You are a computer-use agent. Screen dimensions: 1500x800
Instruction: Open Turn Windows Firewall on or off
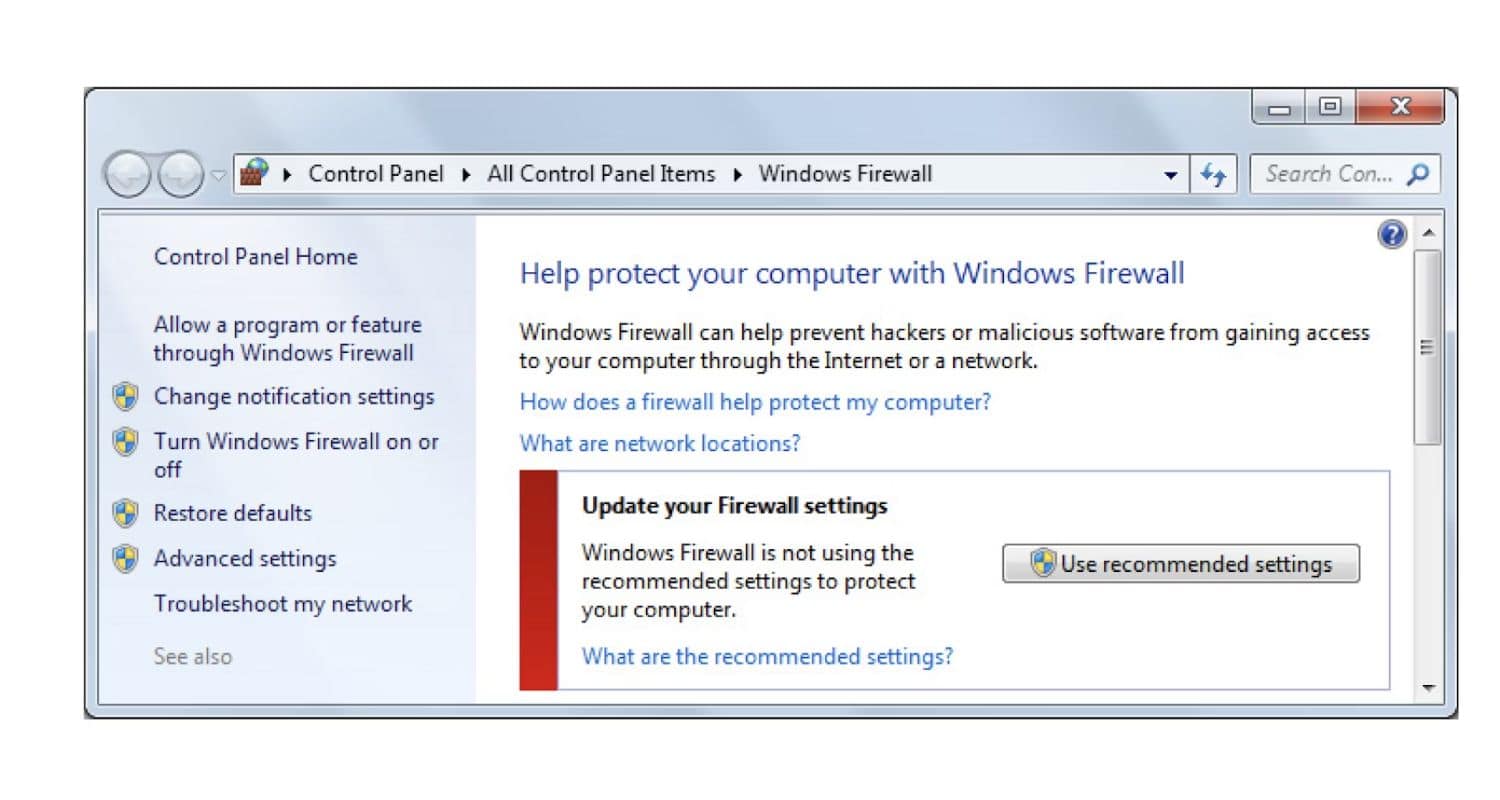[x=296, y=455]
